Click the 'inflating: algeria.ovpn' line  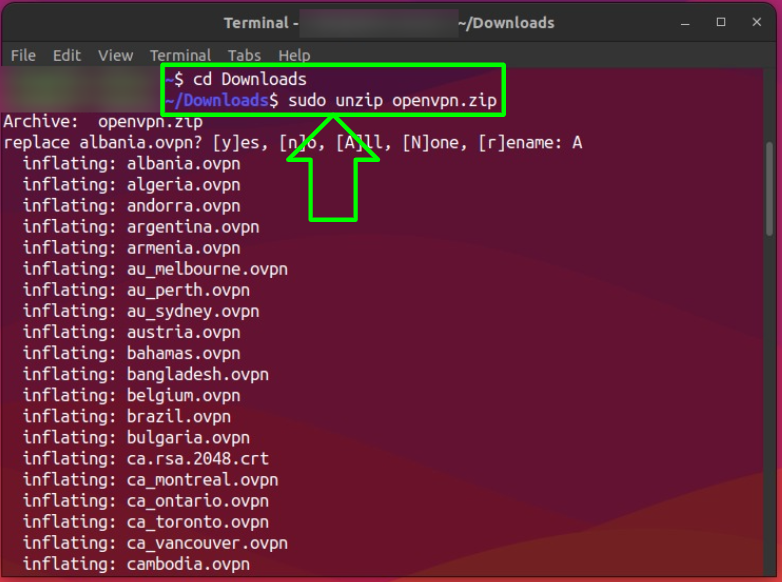click(x=132, y=185)
